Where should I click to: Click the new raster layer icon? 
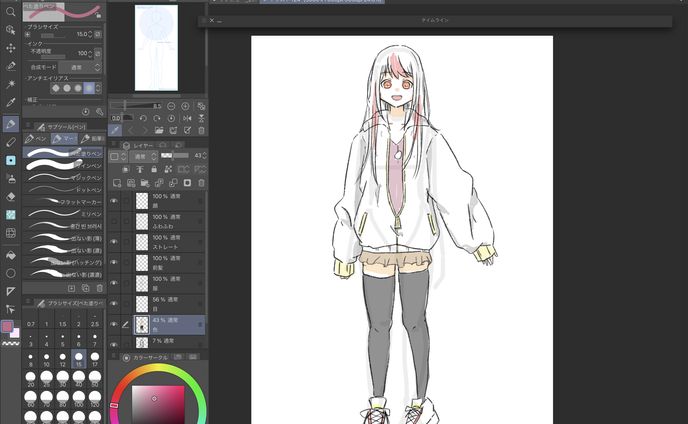pos(117,183)
